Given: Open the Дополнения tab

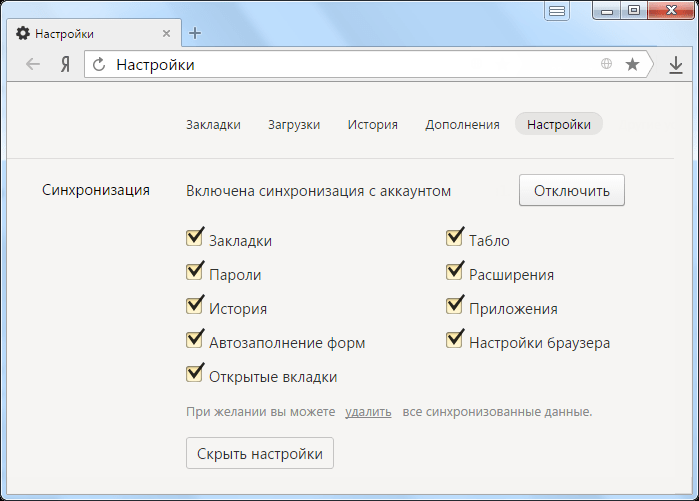Looking at the screenshot, I should point(462,124).
